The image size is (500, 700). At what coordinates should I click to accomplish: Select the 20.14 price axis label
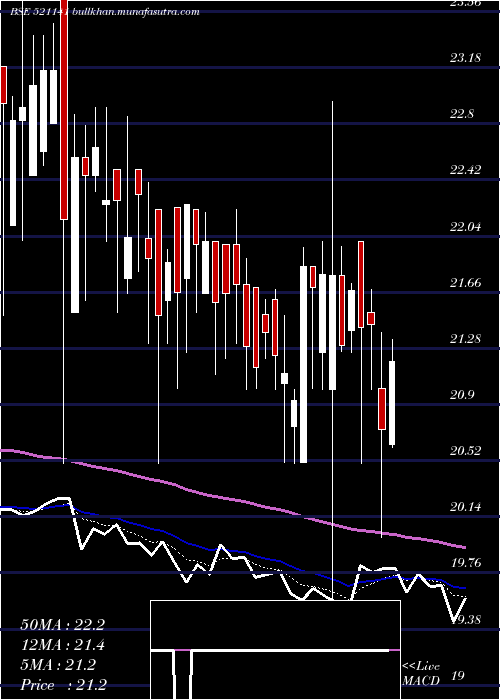[465, 507]
